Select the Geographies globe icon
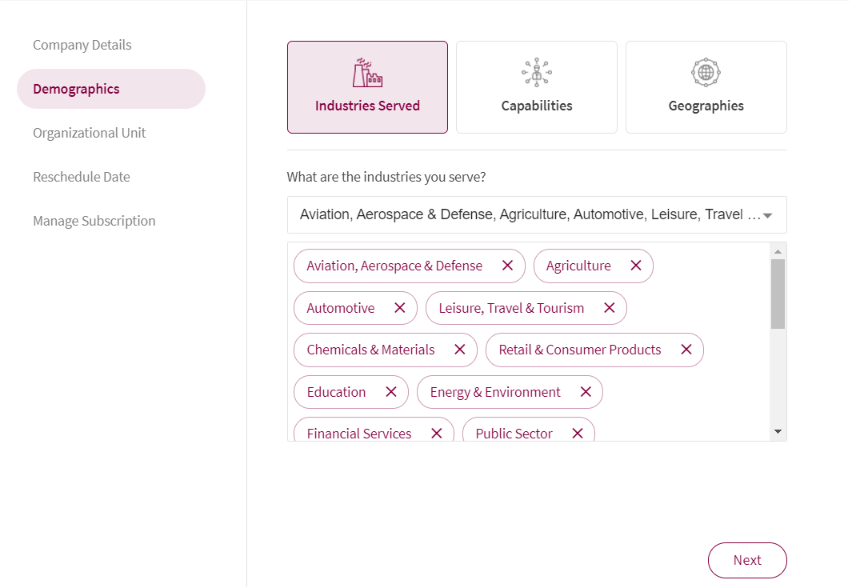Screen dimensions: 849x587 (x=706, y=72)
